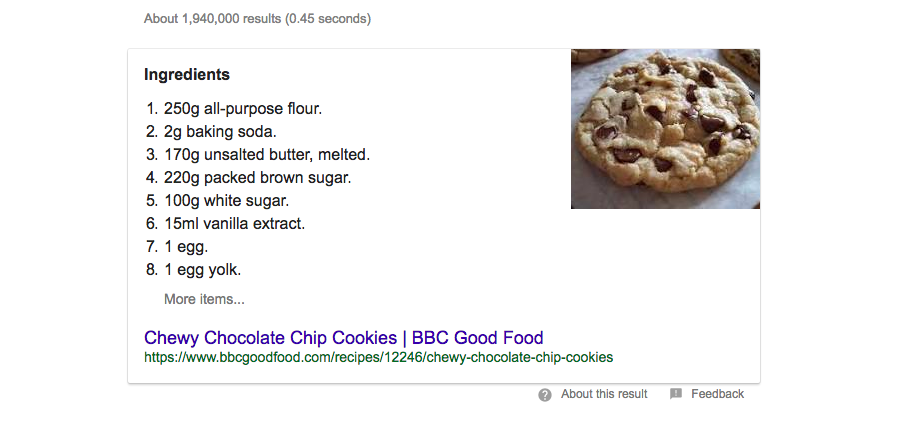Click the feedback flag icon
Screen dimensions: 905x423
(x=676, y=394)
